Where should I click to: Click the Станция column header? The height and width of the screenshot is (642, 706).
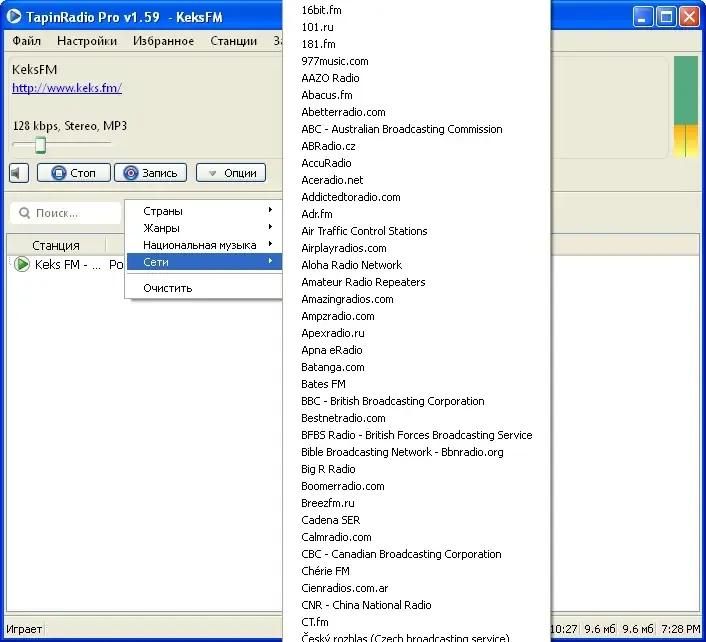pos(56,245)
